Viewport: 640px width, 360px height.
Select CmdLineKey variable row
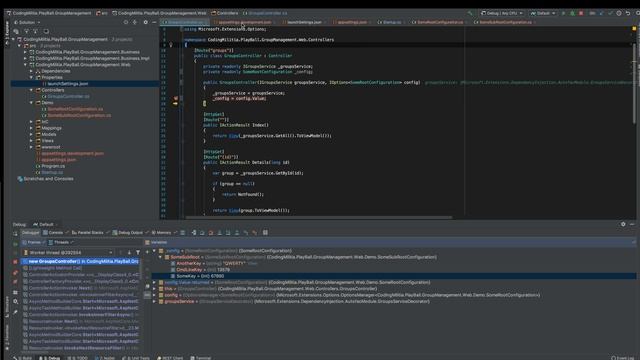point(200,270)
